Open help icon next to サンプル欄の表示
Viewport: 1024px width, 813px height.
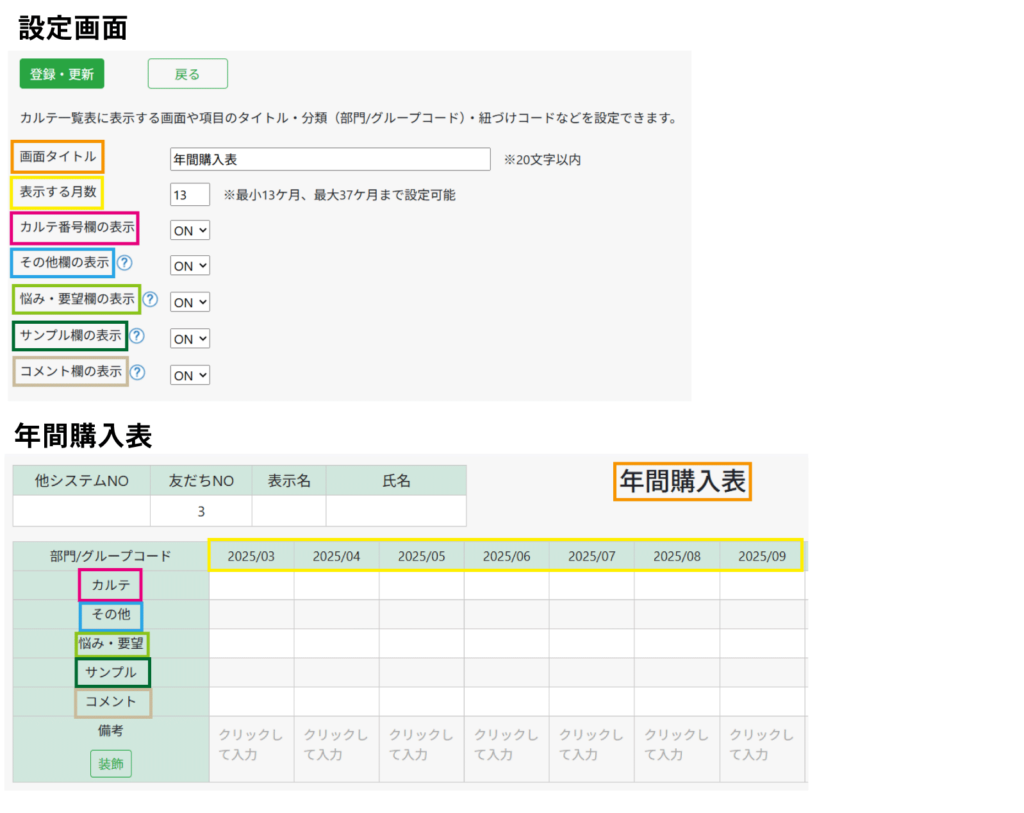[138, 337]
